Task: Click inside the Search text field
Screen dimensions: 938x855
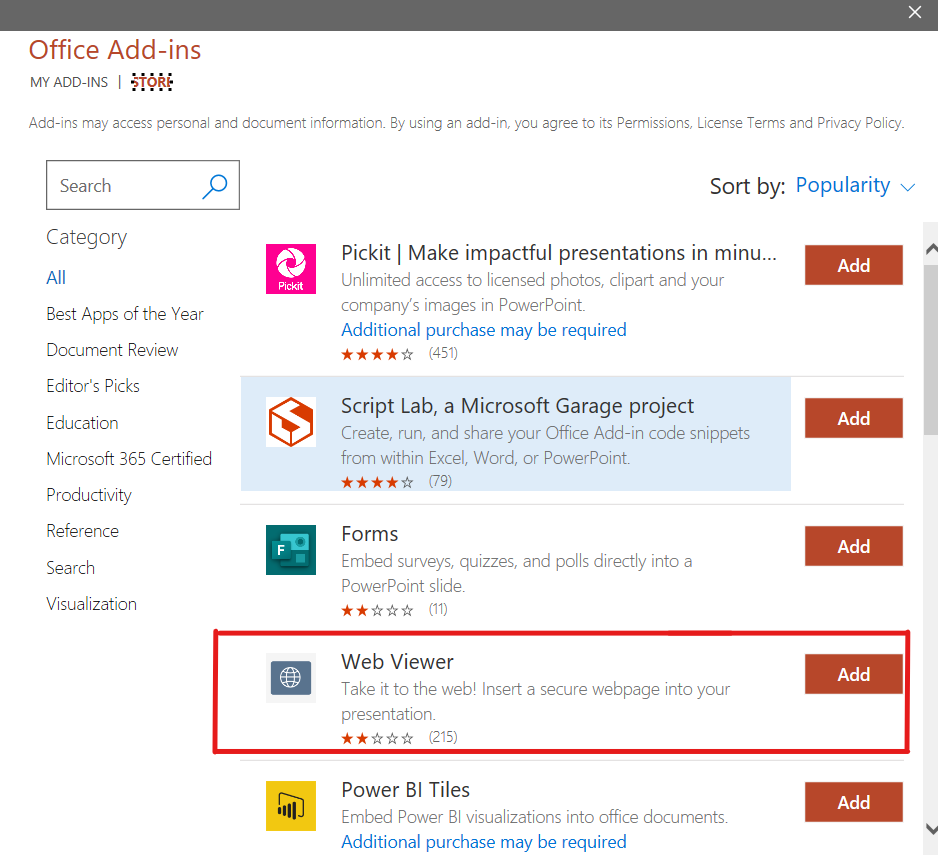Action: 120,186
